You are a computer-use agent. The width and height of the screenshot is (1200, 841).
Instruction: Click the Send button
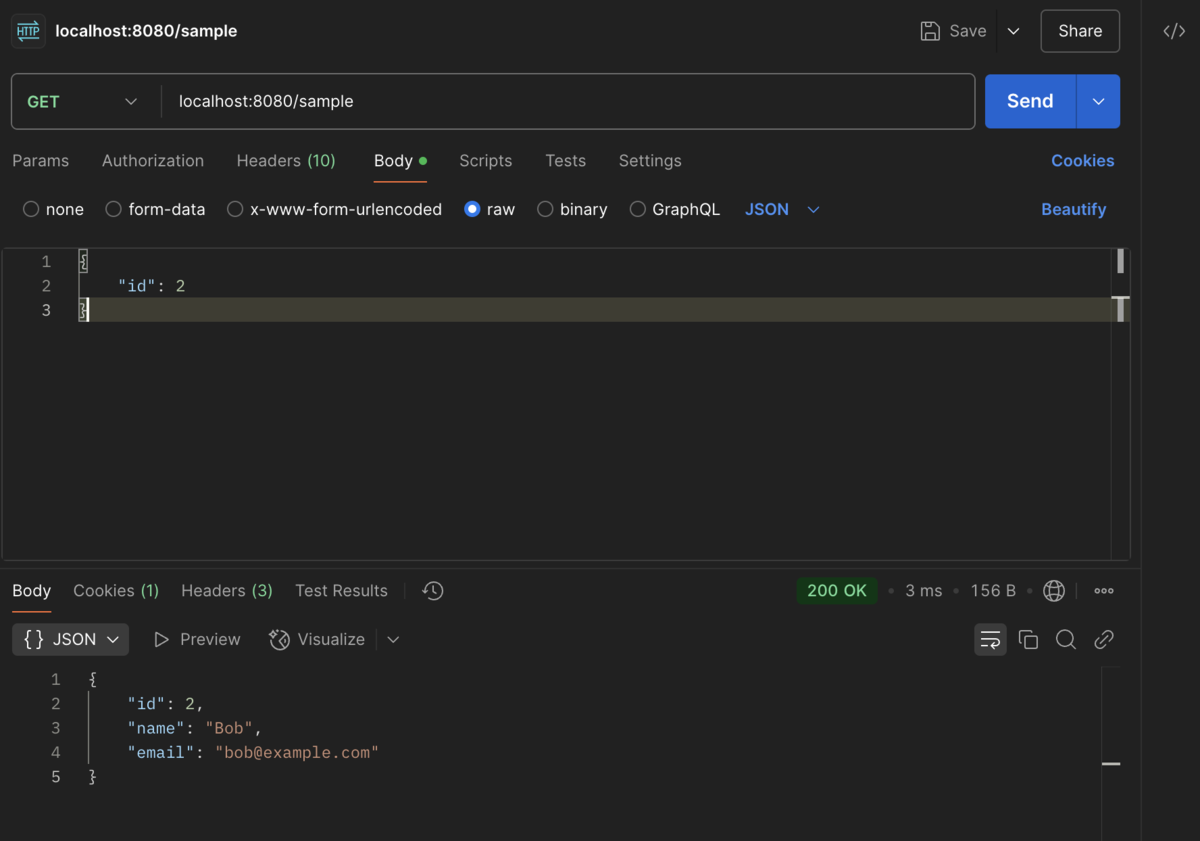[x=1030, y=102]
